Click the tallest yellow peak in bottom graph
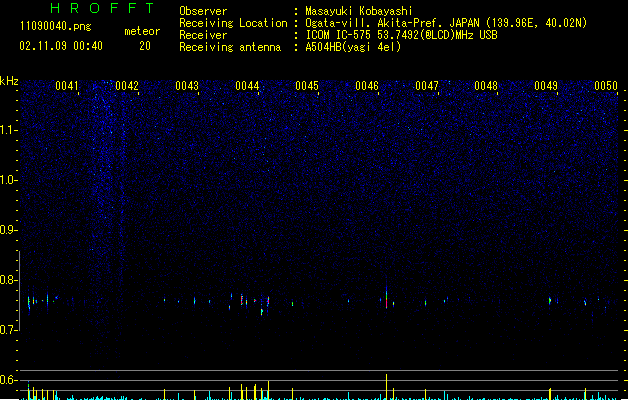Screen dimensions: 629x400 coord(386,386)
